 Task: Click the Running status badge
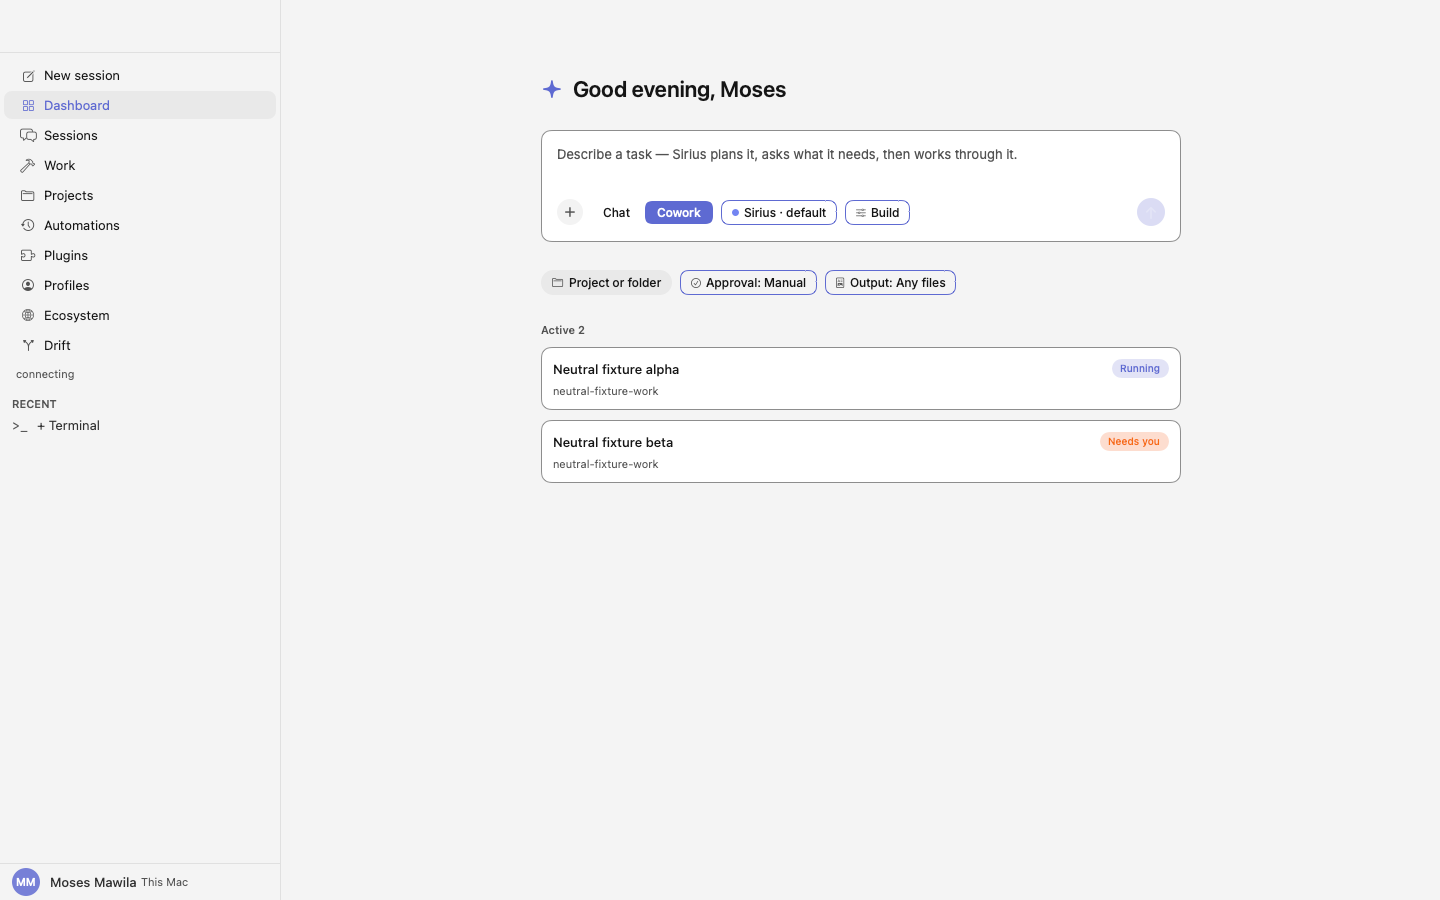1140,369
